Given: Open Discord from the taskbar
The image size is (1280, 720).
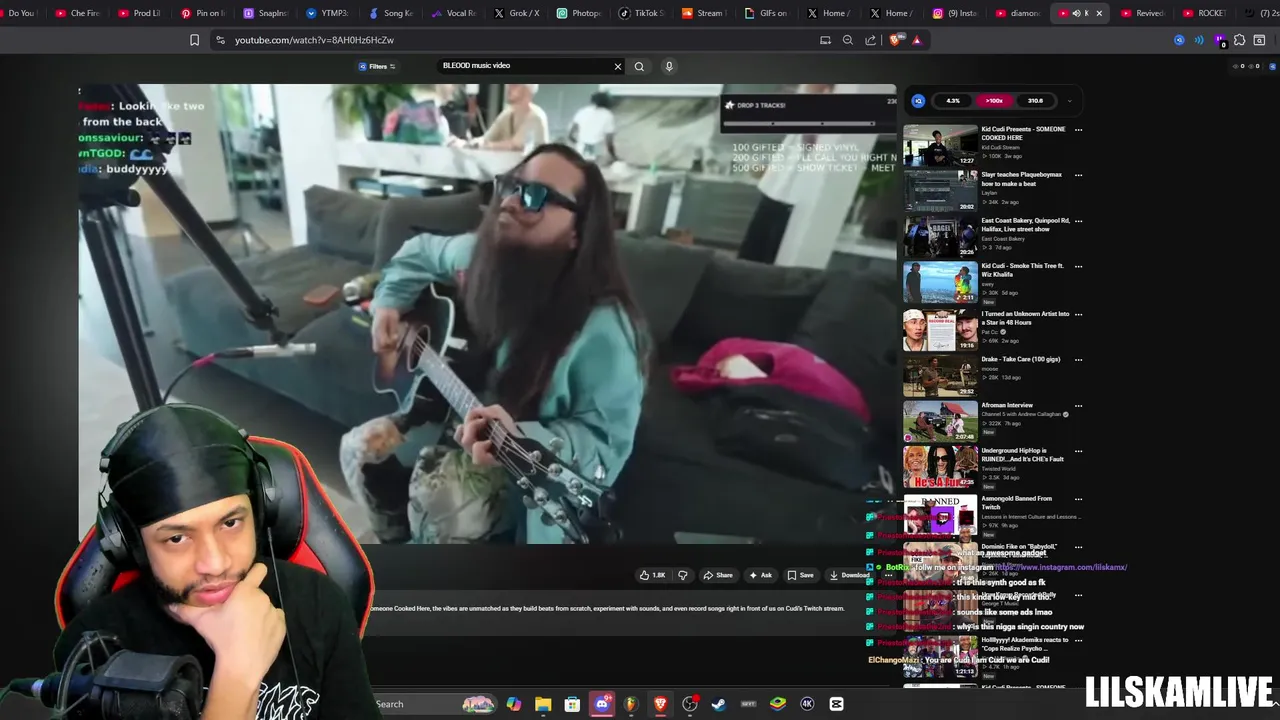Looking at the screenshot, I should [x=602, y=704].
